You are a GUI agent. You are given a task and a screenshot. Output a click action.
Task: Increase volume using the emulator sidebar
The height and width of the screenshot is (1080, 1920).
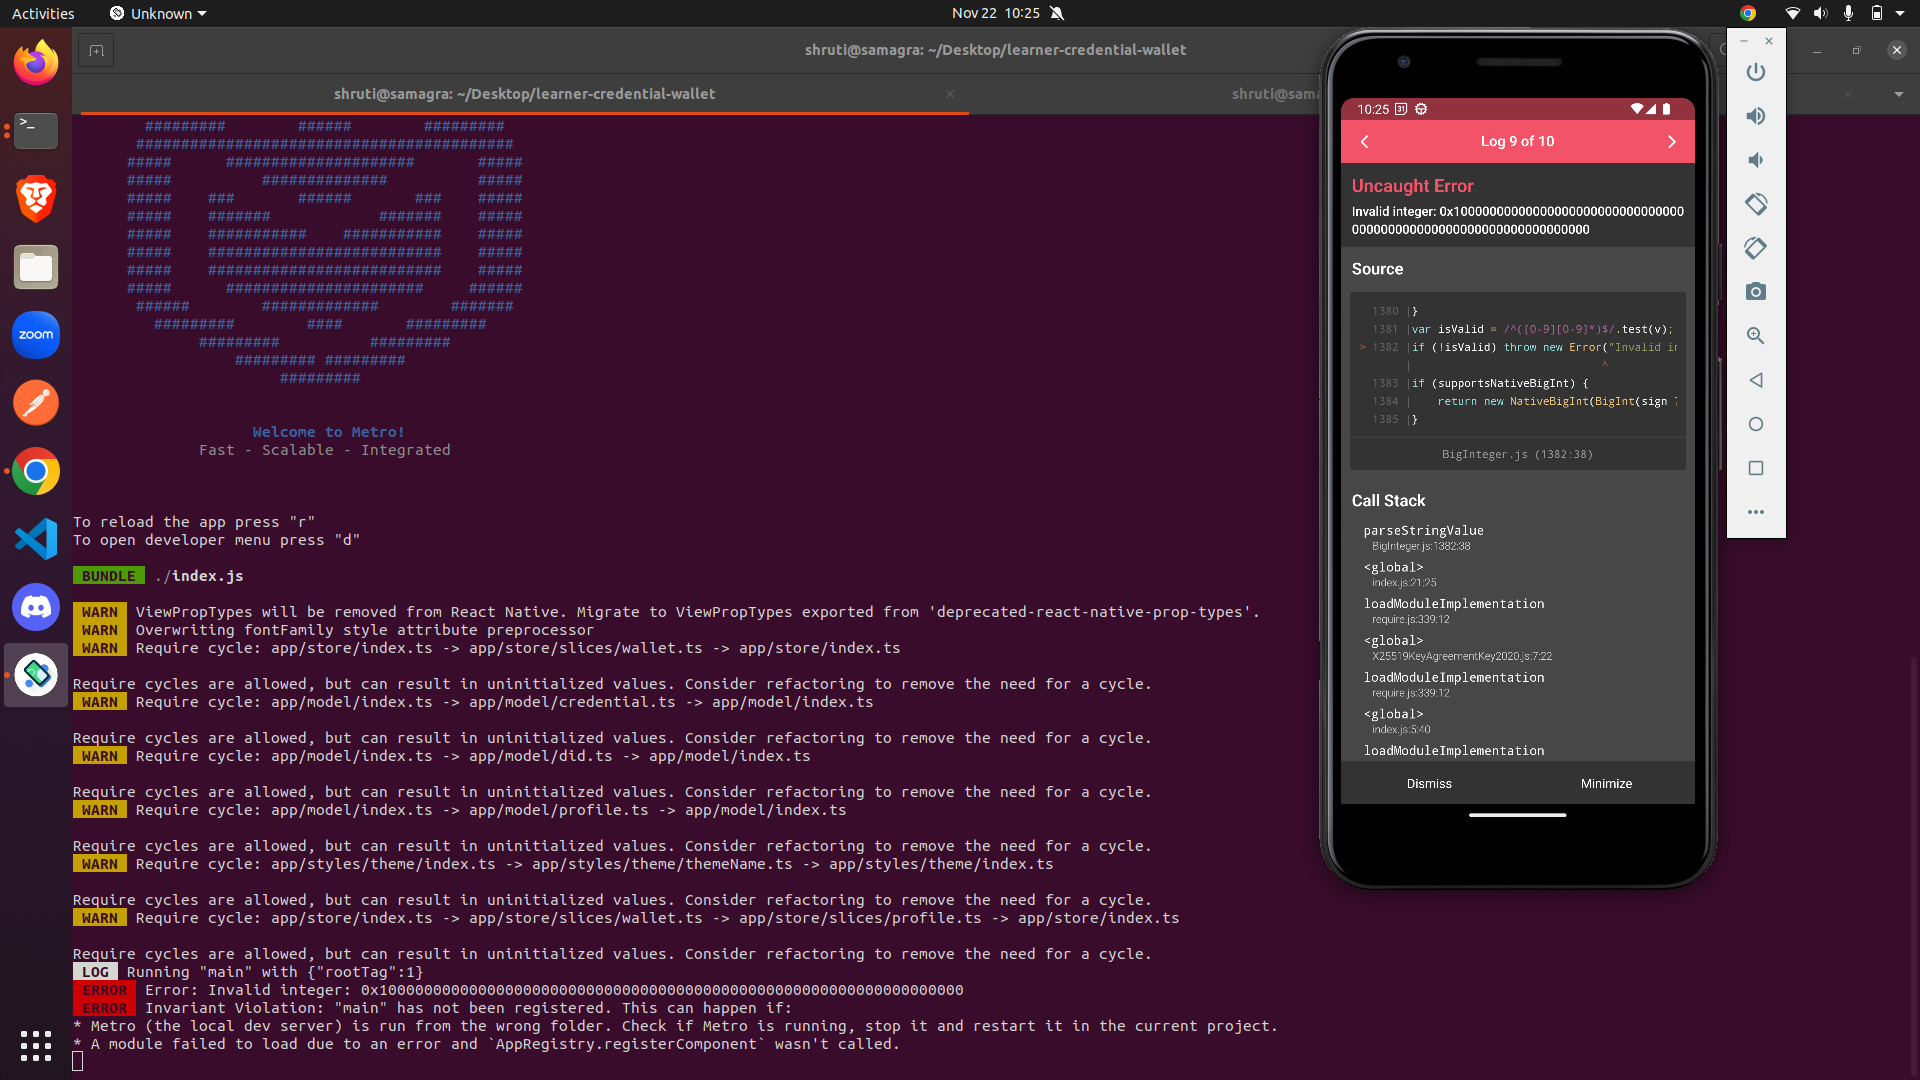(x=1756, y=116)
